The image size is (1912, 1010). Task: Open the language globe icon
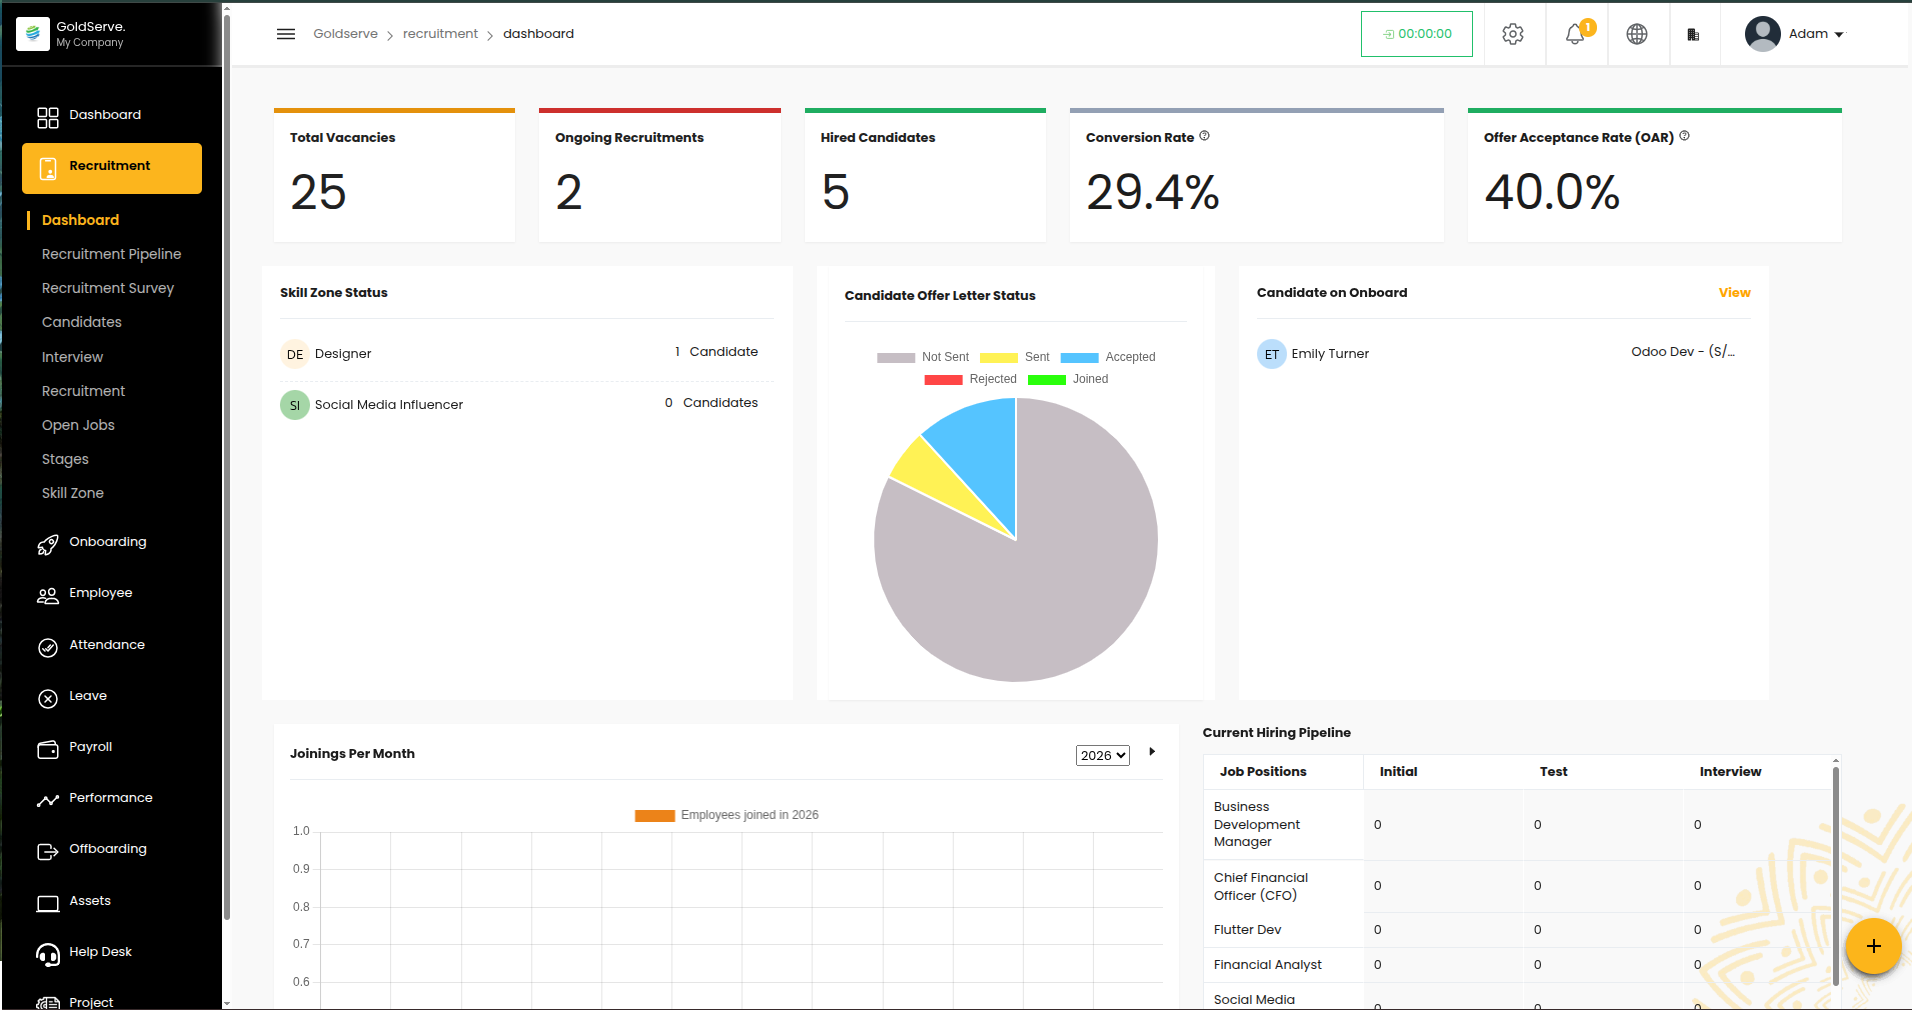click(x=1637, y=34)
